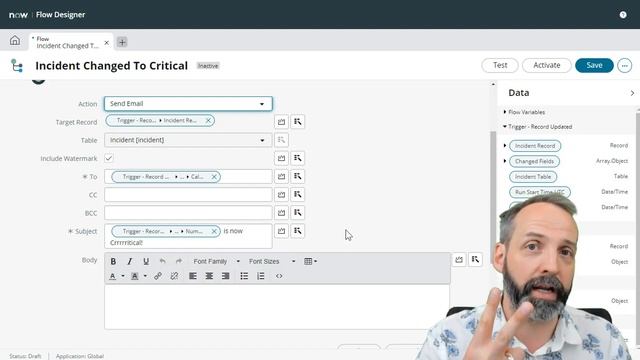
Task: Open script toggle for Target Record
Action: pyautogui.click(x=281, y=122)
